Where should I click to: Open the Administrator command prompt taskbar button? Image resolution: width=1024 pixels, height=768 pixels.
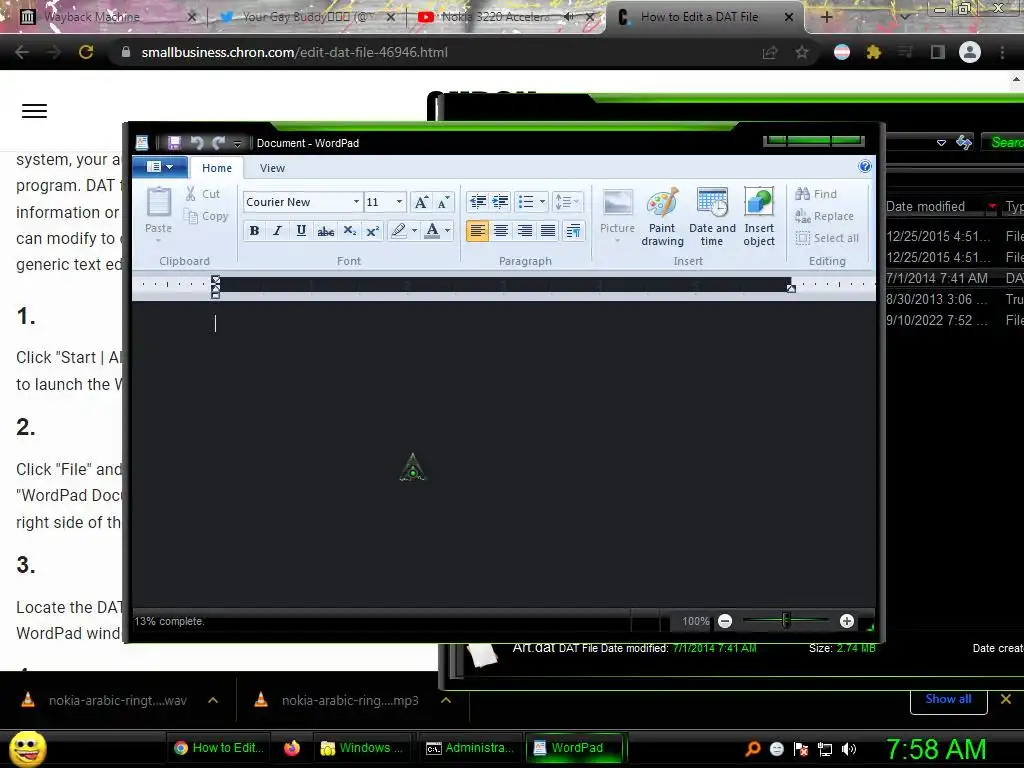coord(469,748)
